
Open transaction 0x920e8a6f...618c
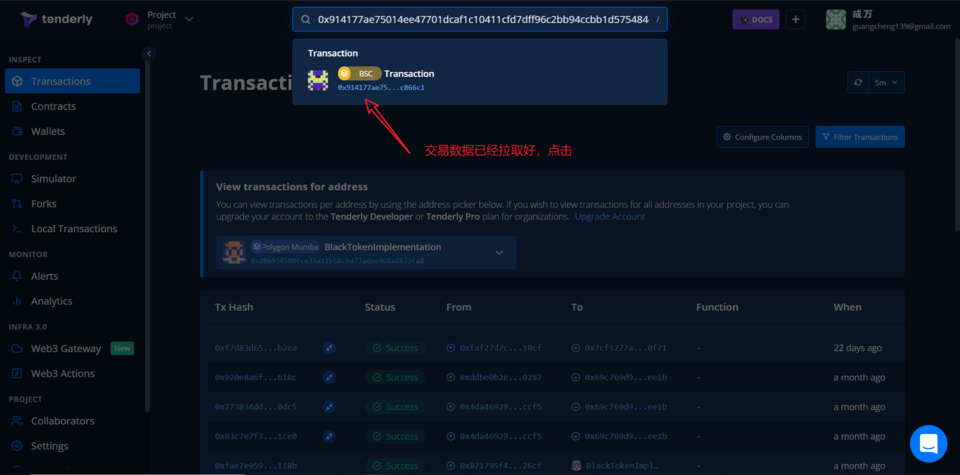coord(255,377)
